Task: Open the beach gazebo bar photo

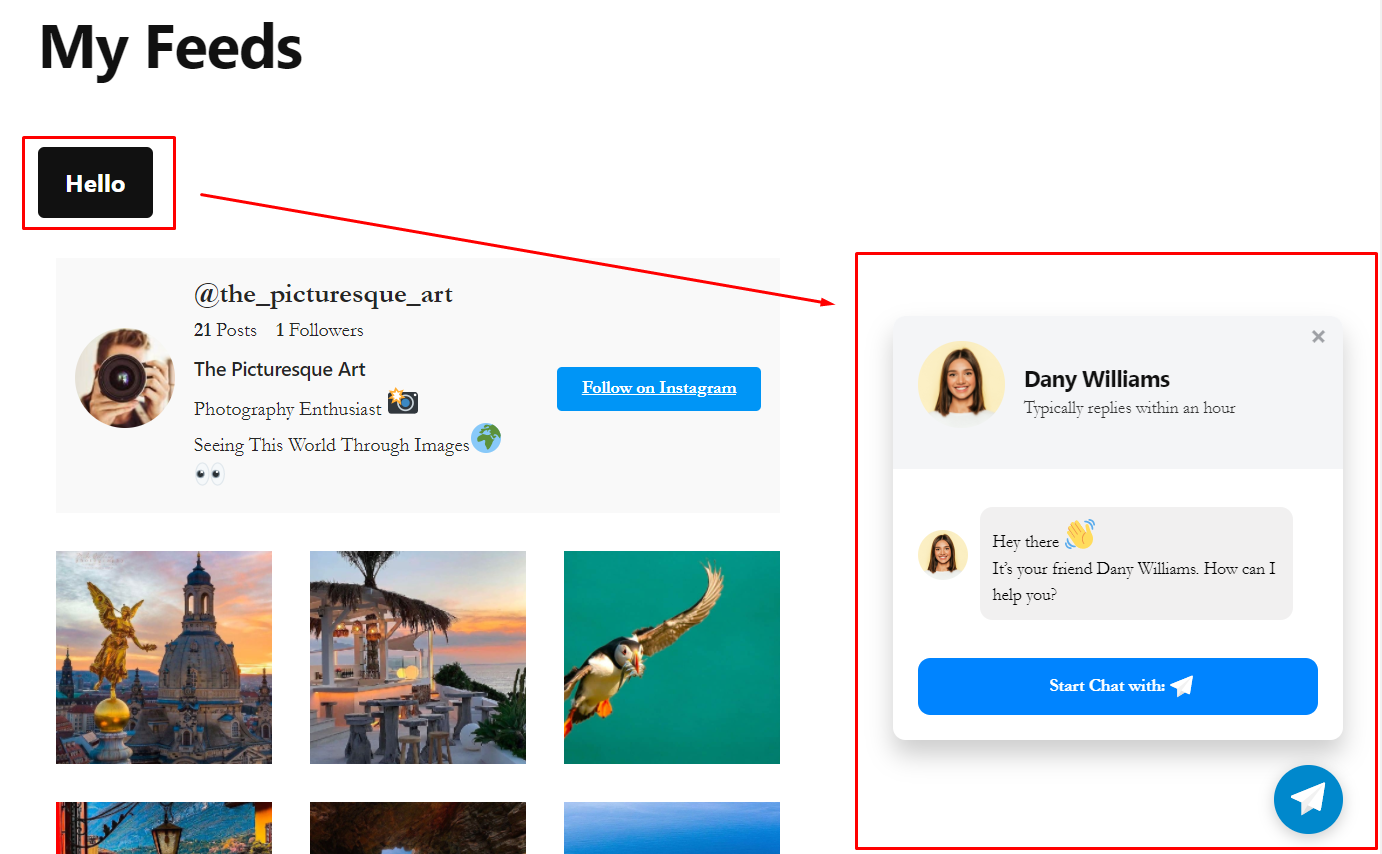Action: pyautogui.click(x=417, y=657)
